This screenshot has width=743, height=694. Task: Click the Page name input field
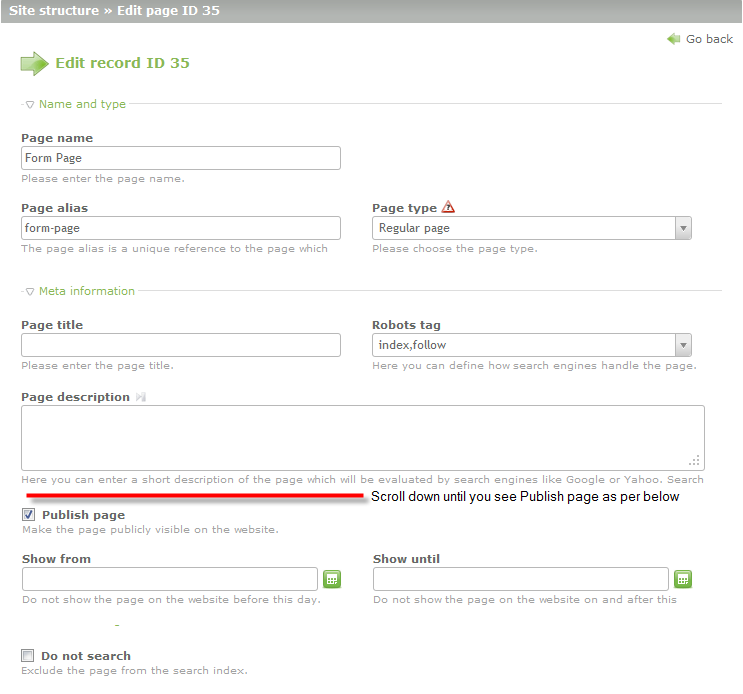click(x=181, y=158)
